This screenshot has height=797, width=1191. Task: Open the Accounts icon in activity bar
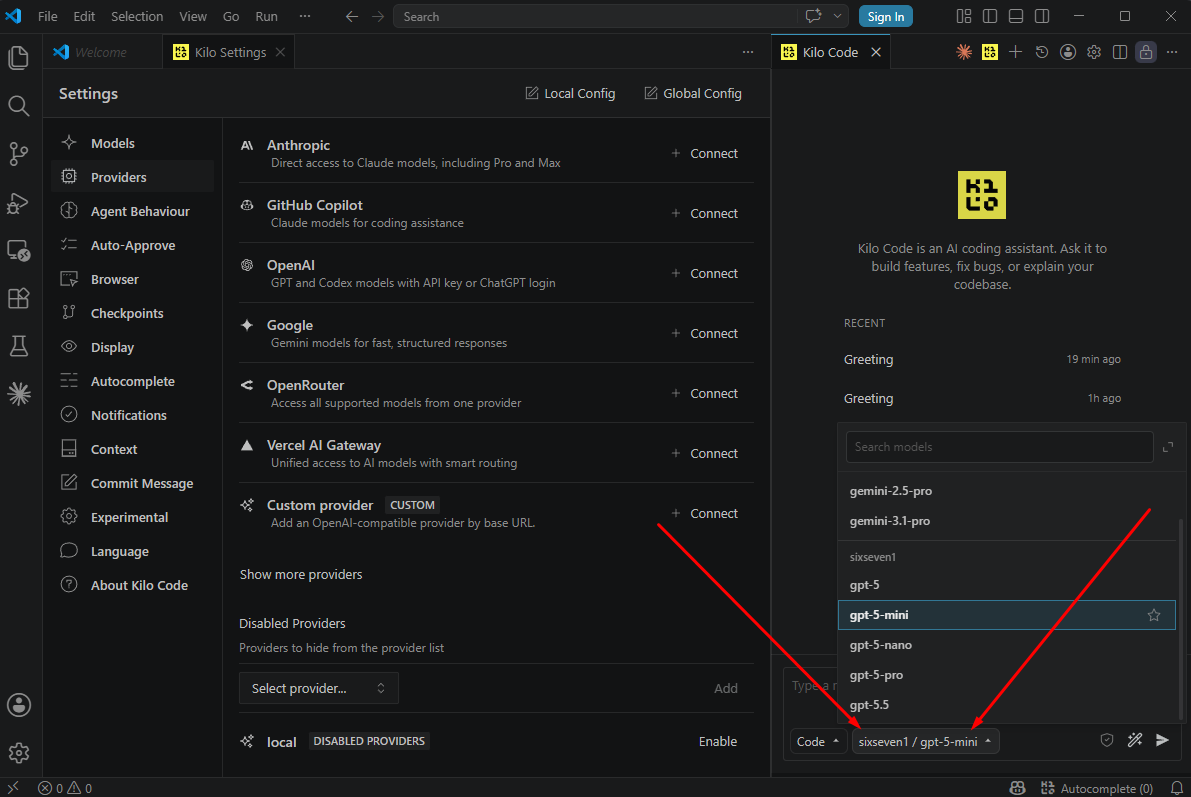coord(18,705)
